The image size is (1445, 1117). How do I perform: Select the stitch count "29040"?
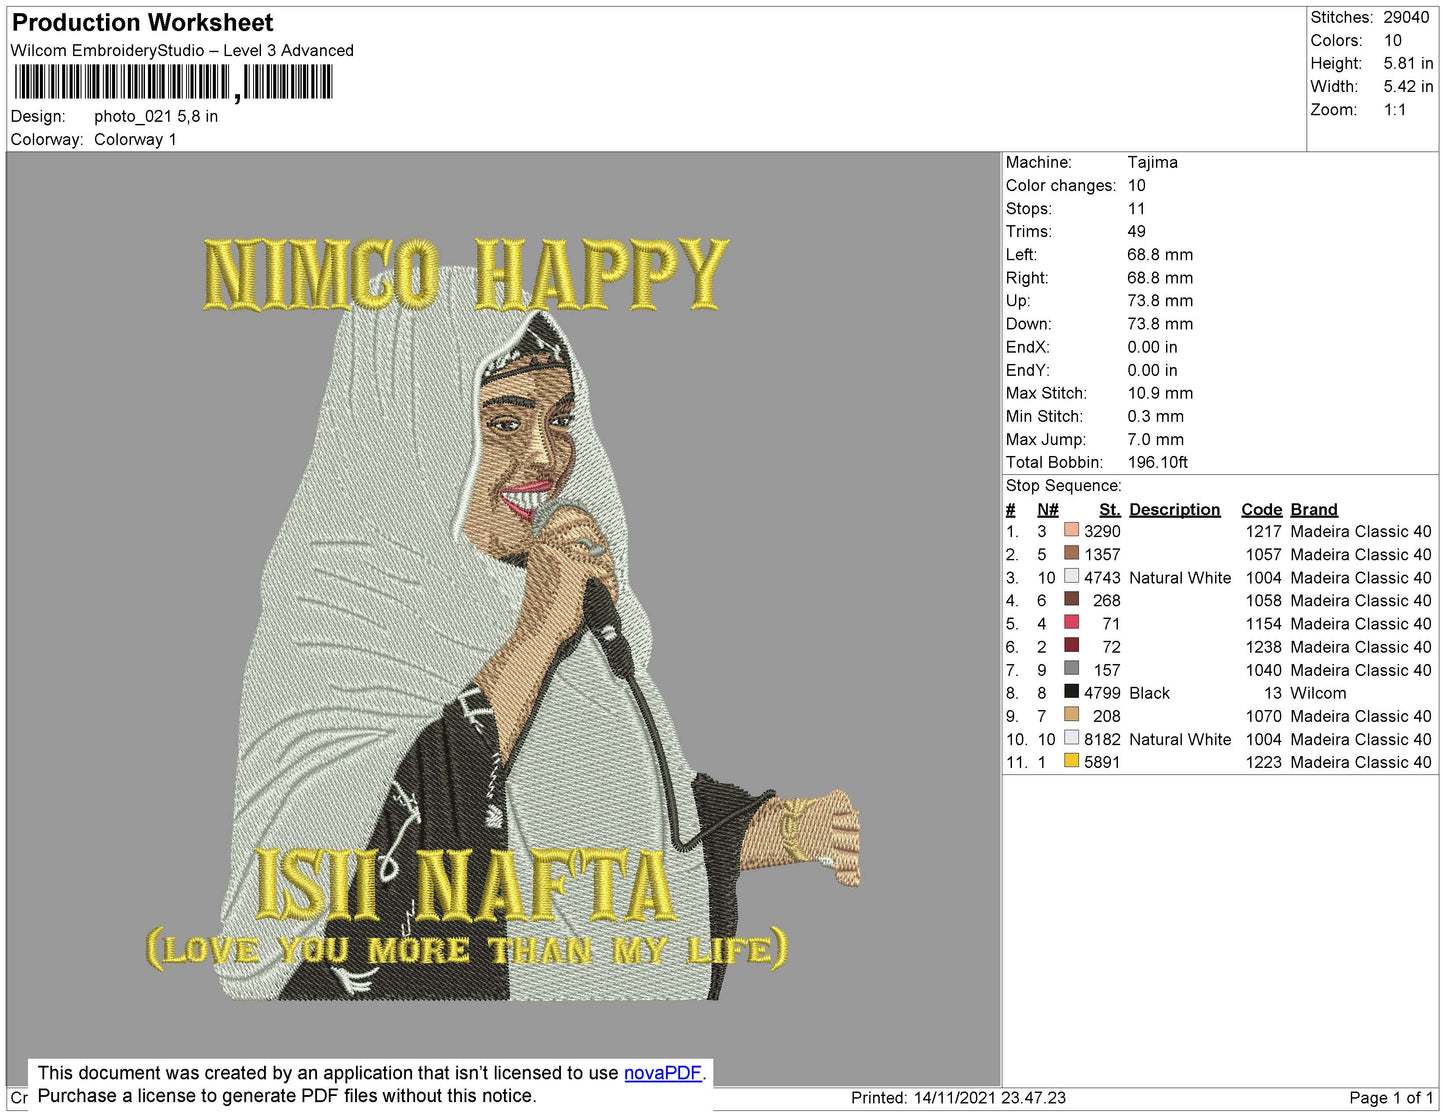(x=1406, y=17)
